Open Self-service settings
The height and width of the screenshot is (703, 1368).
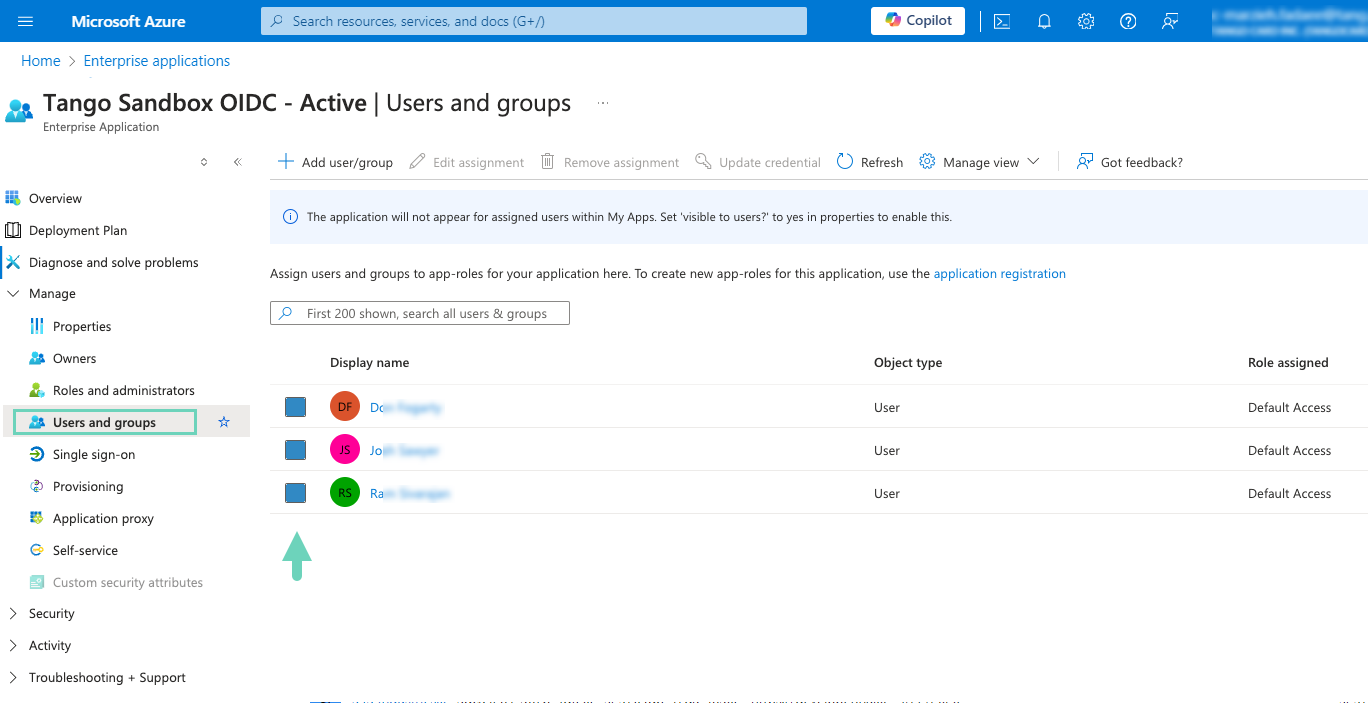point(86,550)
